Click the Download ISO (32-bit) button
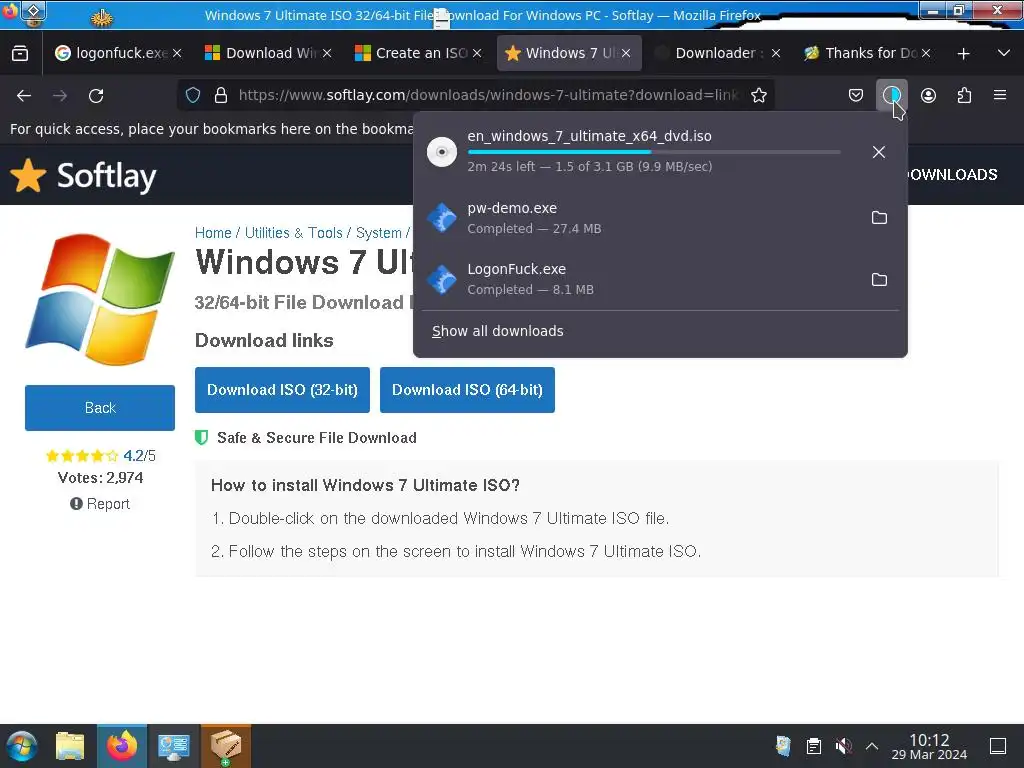This screenshot has height=768, width=1024. pos(282,390)
